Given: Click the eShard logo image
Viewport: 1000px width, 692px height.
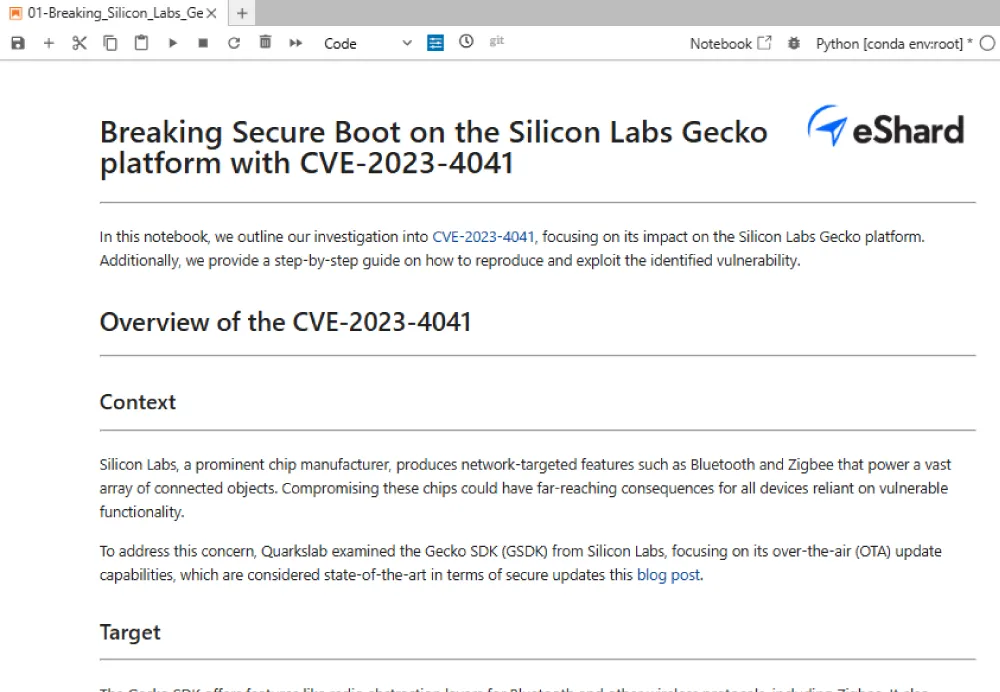Looking at the screenshot, I should [886, 128].
